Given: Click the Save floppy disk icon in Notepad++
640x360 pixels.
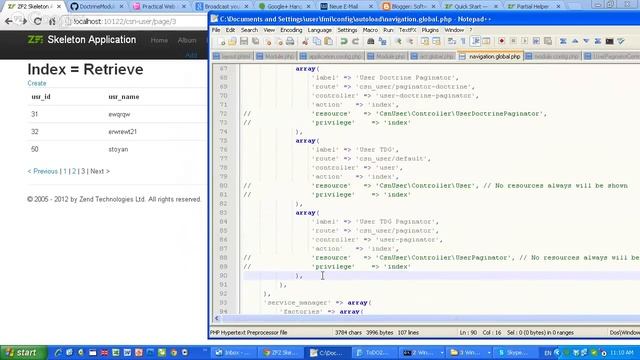Looking at the screenshot, I should click(244, 41).
